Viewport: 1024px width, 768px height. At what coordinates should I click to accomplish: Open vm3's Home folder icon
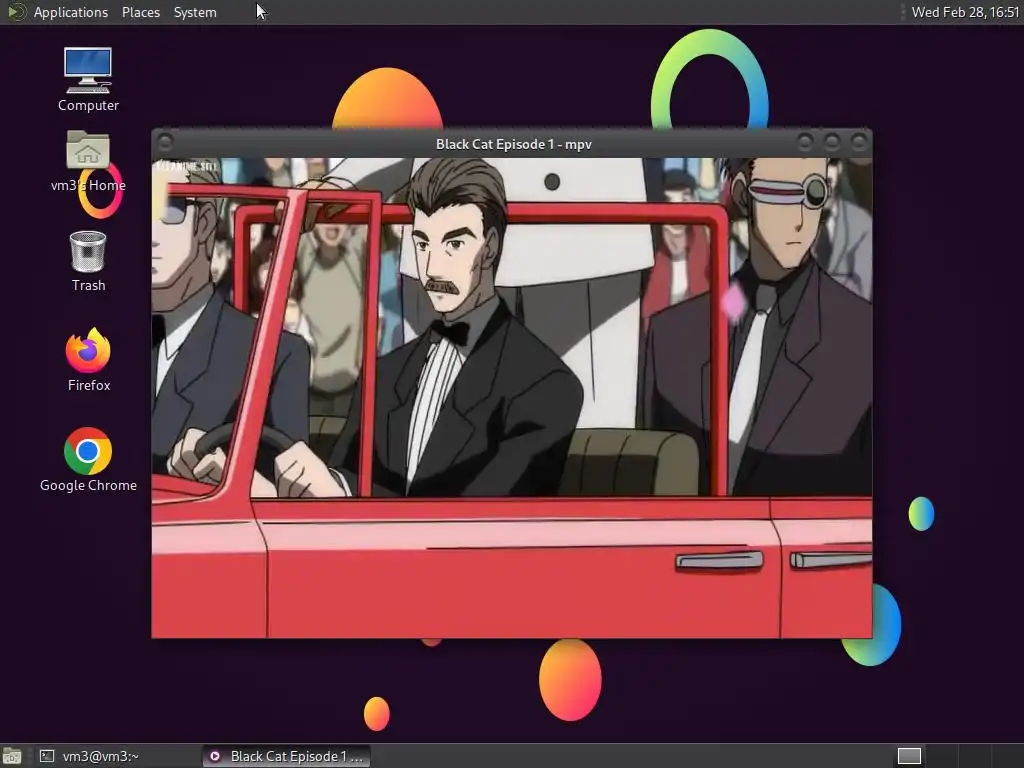pyautogui.click(x=88, y=161)
